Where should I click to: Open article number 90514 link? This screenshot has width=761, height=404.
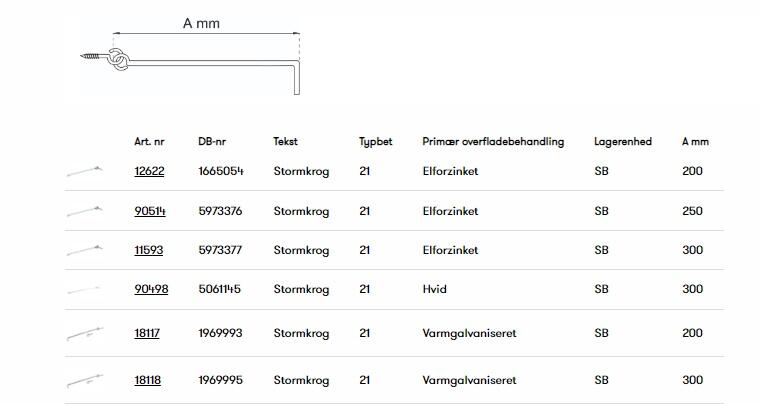pyautogui.click(x=149, y=211)
